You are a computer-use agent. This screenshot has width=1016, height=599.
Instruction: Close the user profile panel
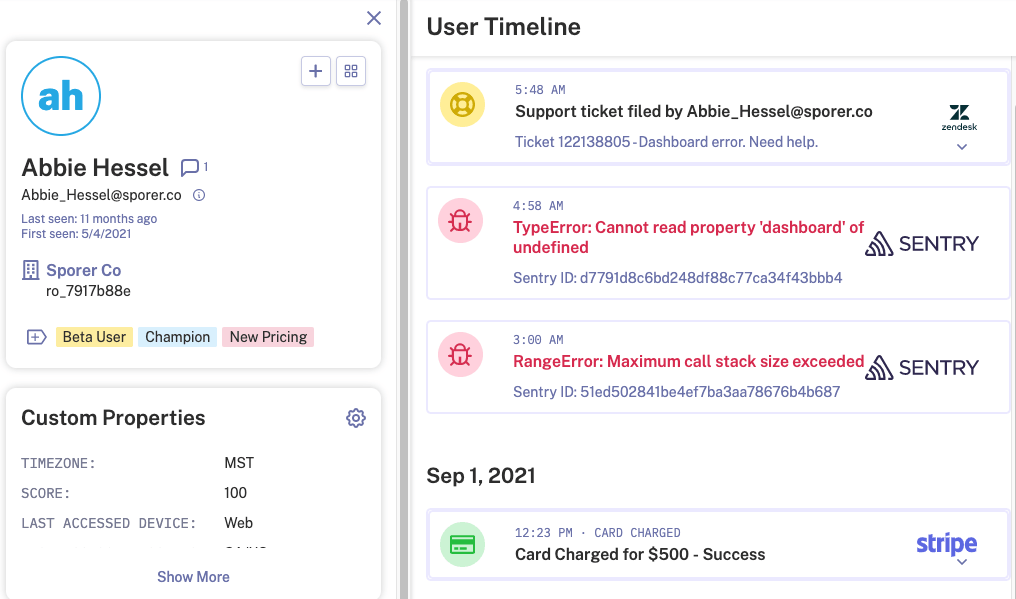click(x=374, y=18)
